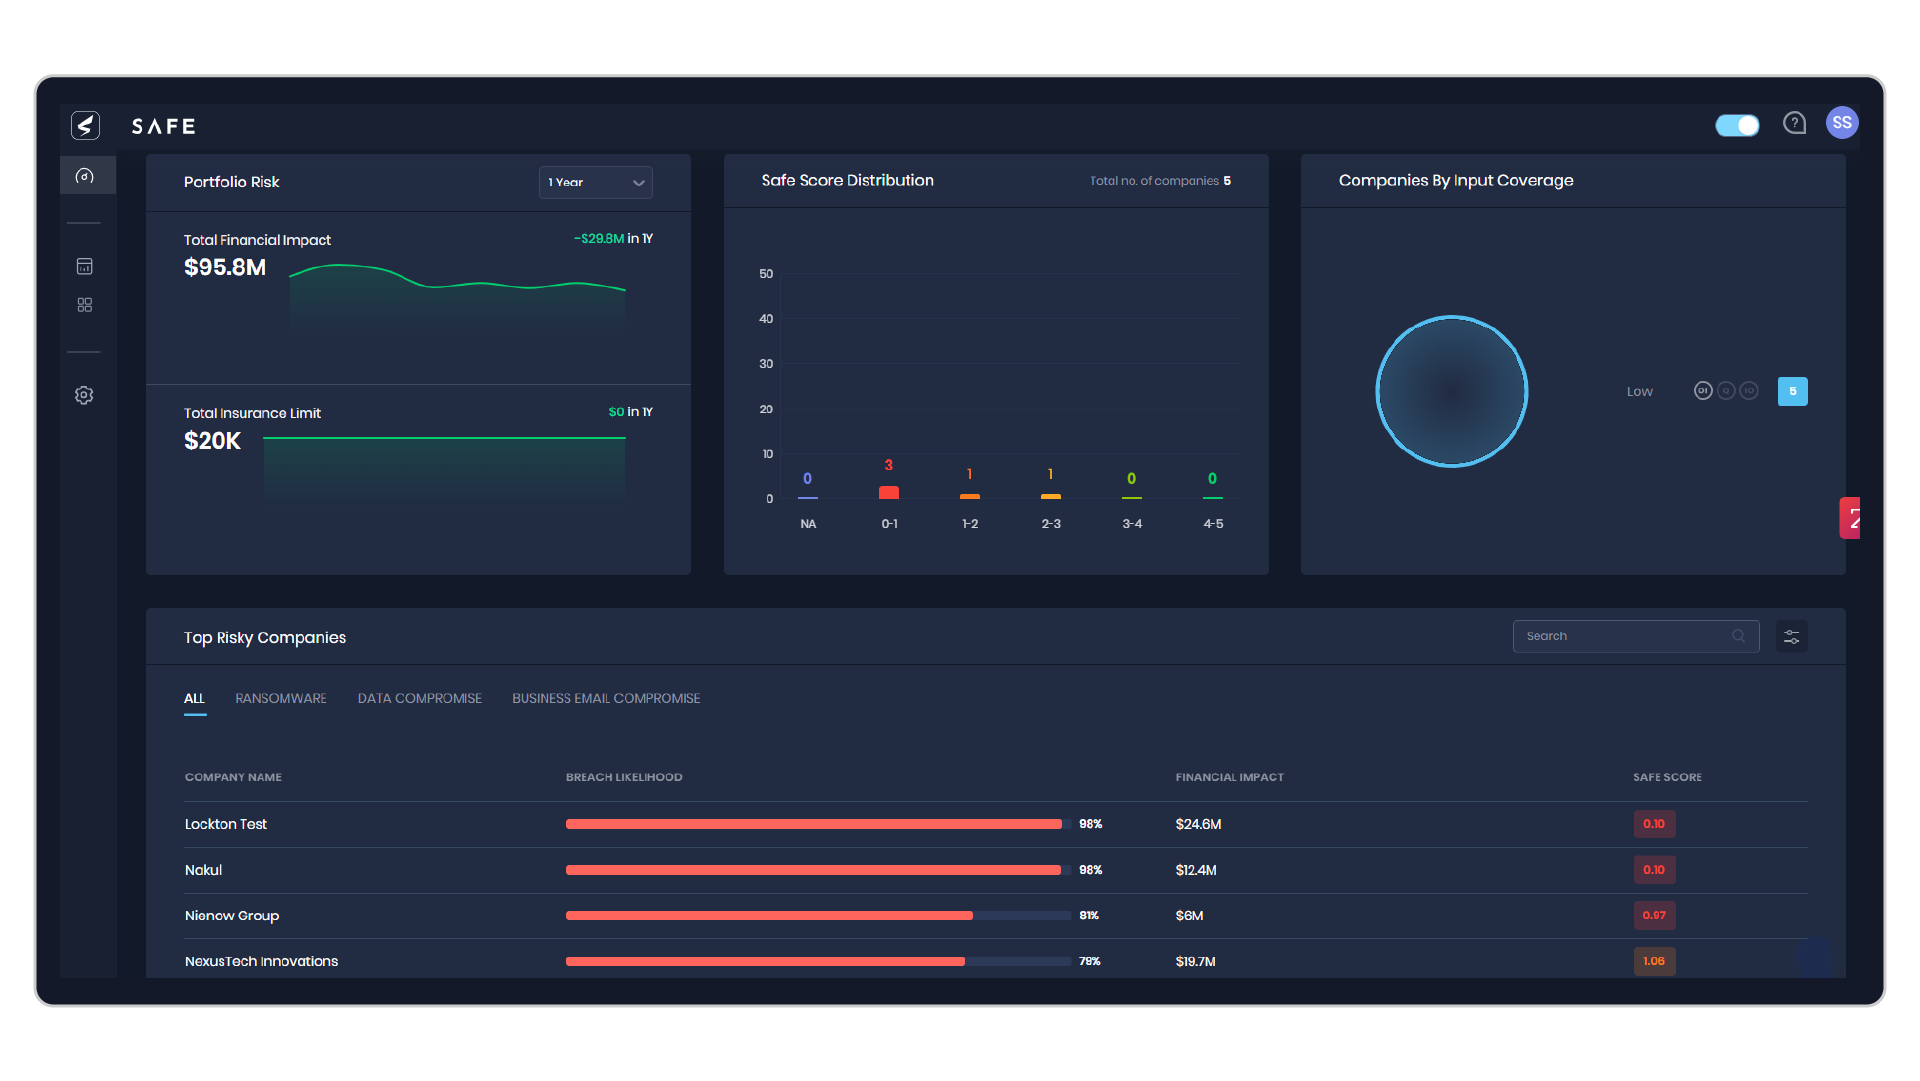This screenshot has height=1081, width=1920.
Task: Open the dashboard gauge sidebar icon
Action: (85, 176)
